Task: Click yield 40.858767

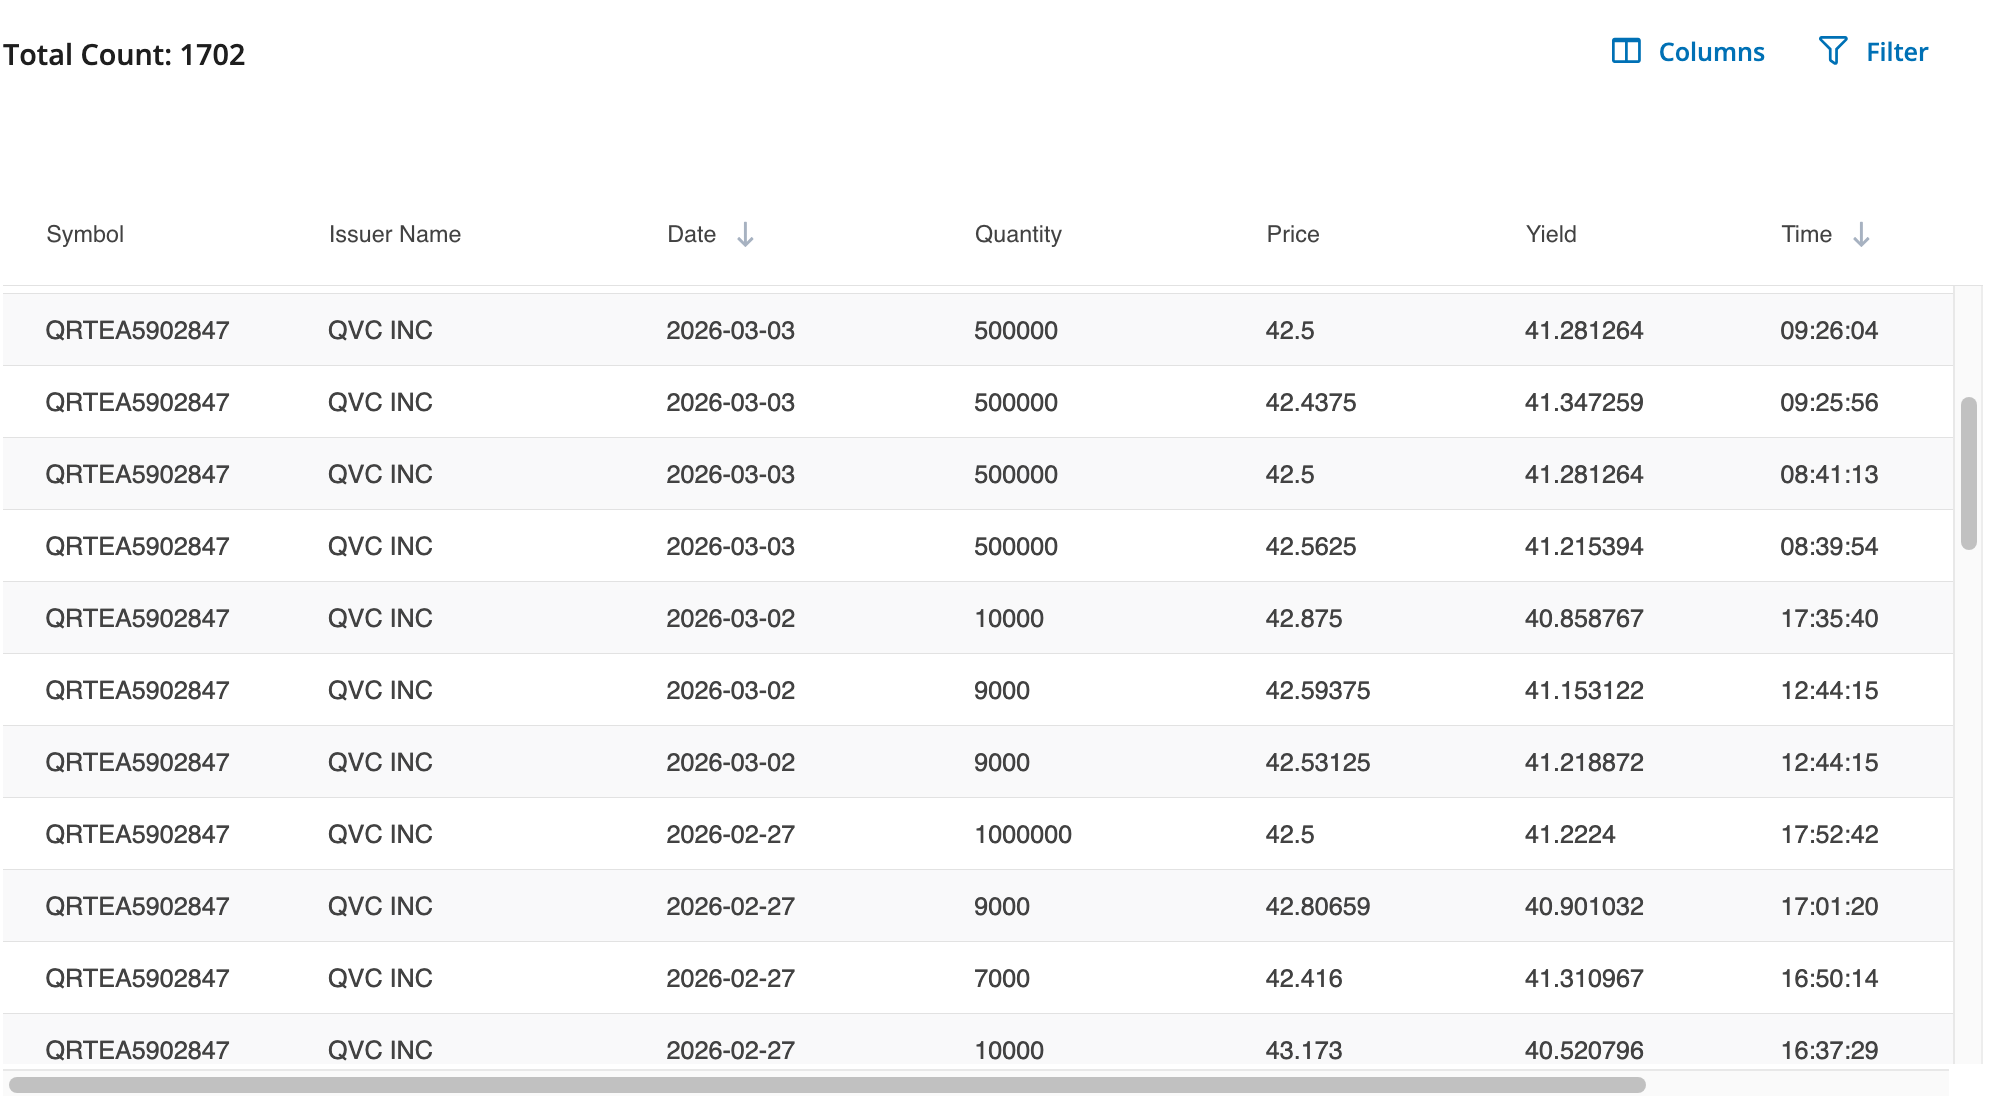Action: (x=1584, y=618)
